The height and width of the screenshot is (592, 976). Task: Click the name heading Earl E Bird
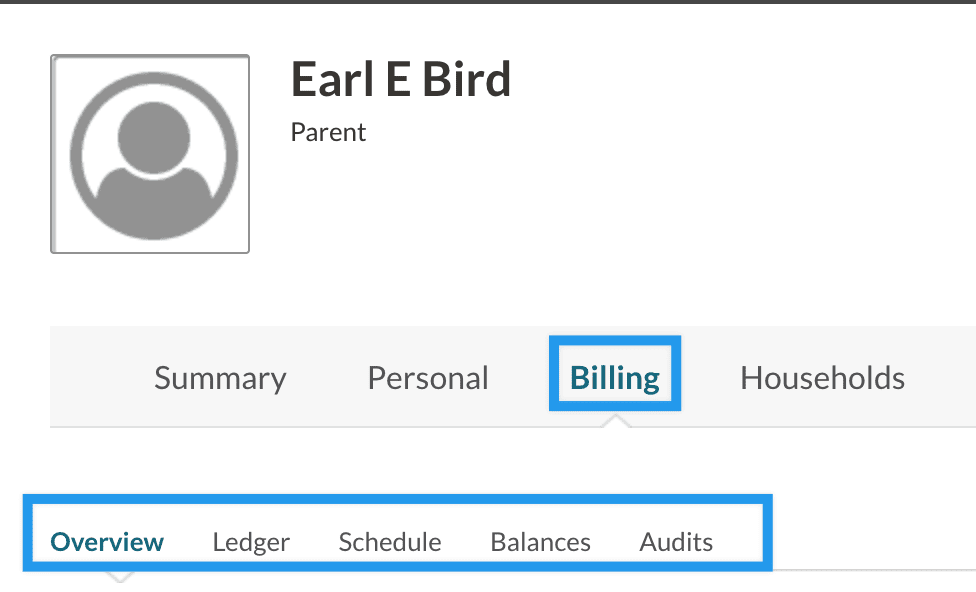[x=401, y=80]
